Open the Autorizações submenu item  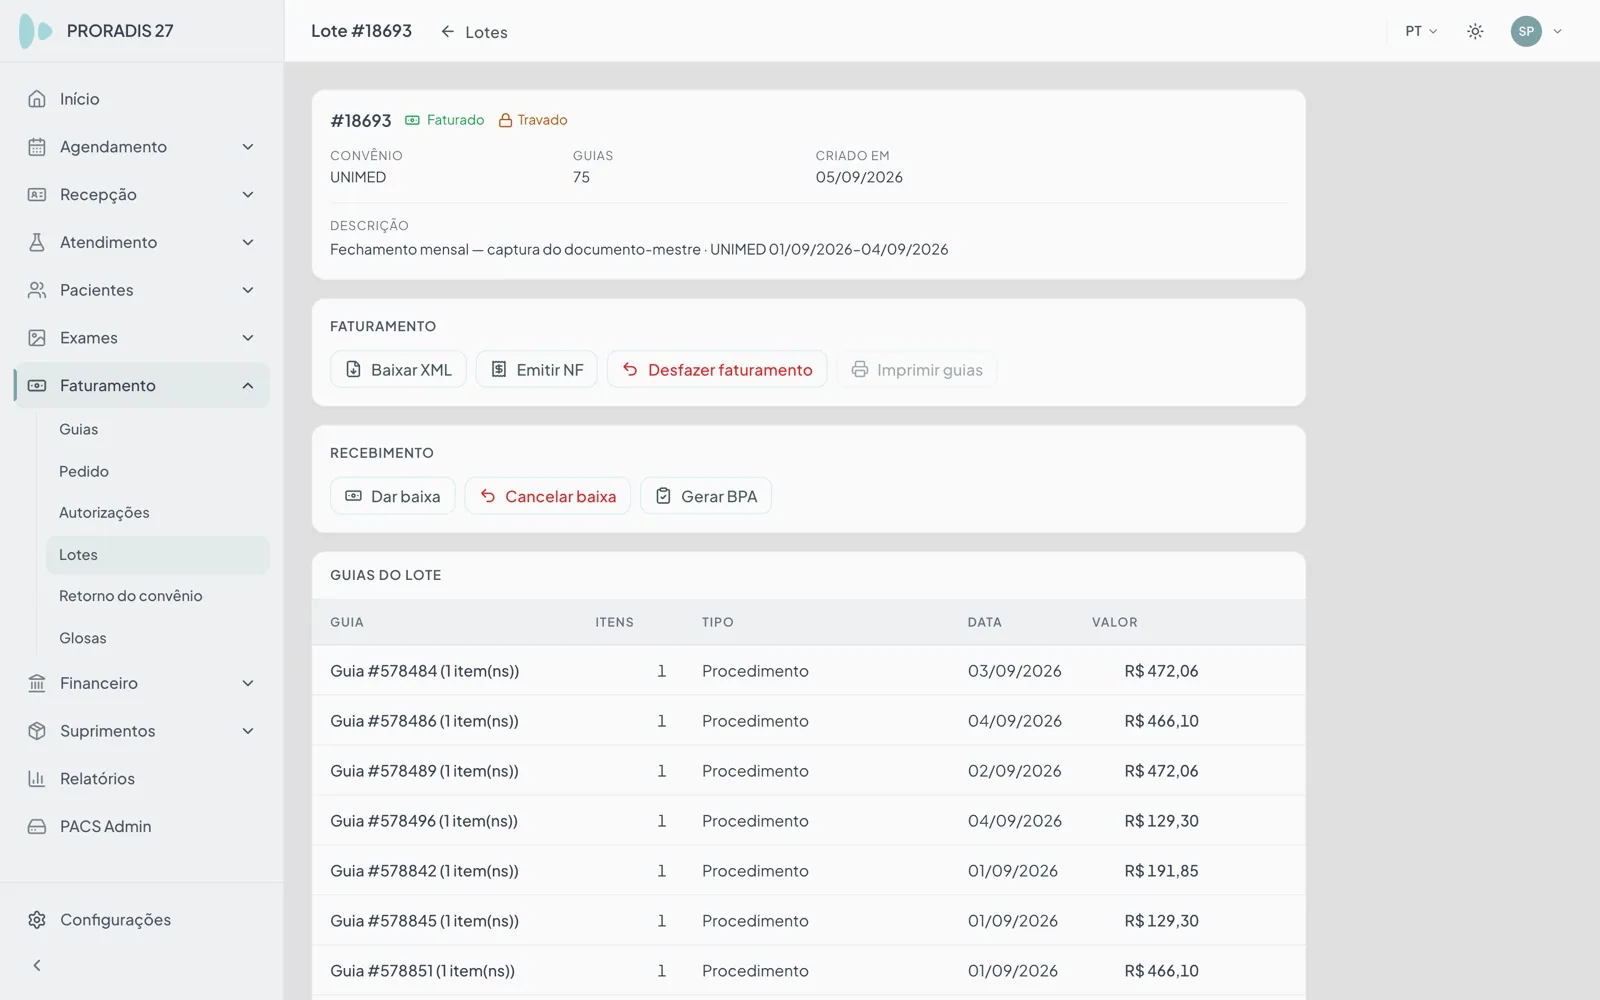158,513
